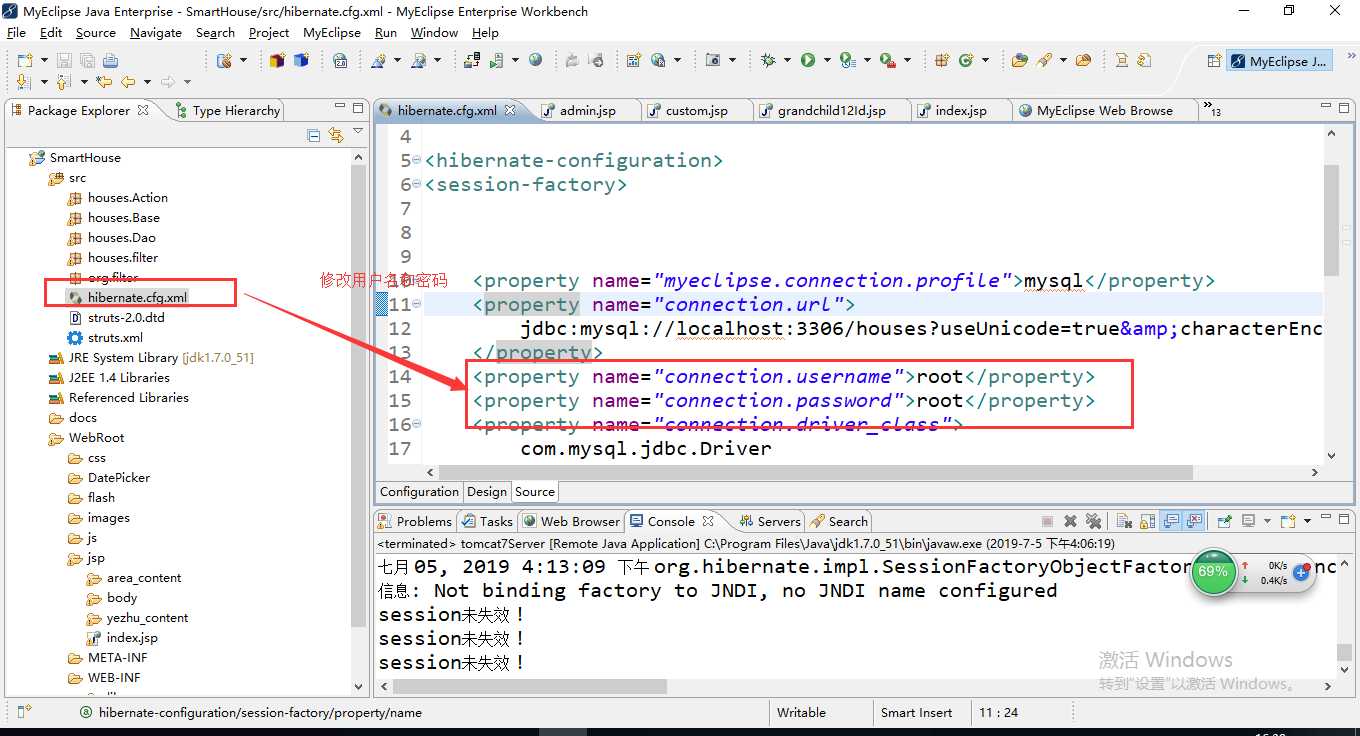
Task: Open the Window menu
Action: [x=434, y=33]
